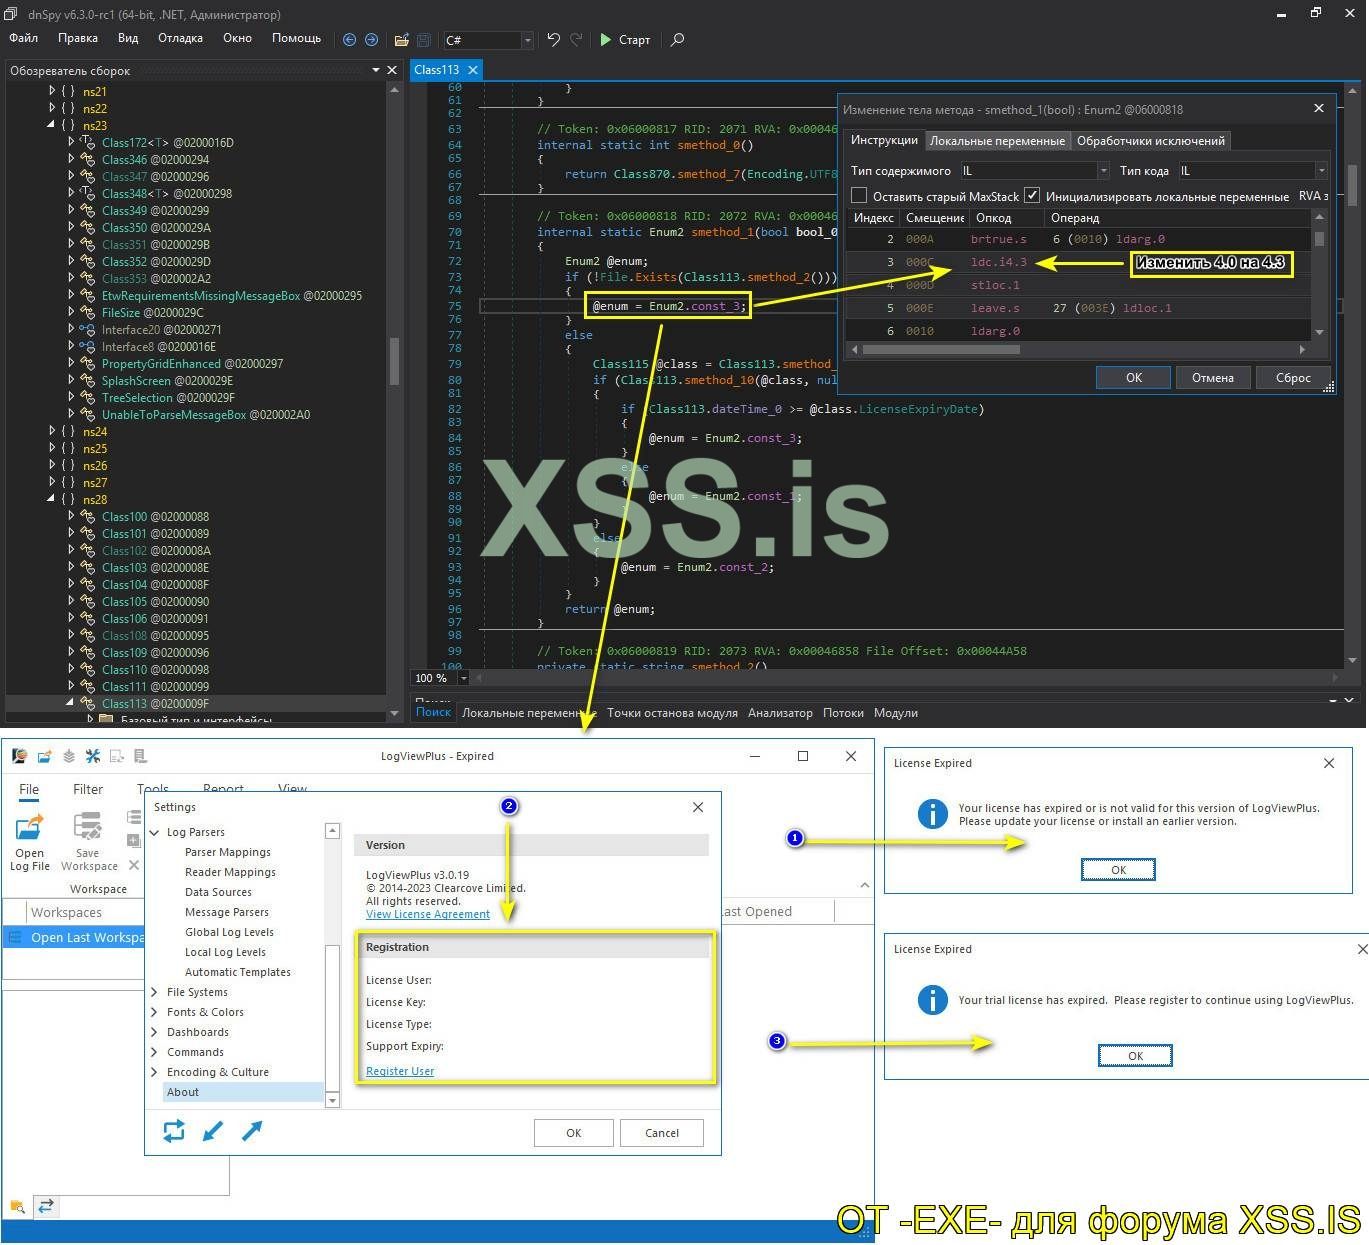Click the Сброс button in method dialog
Image resolution: width=1369 pixels, height=1245 pixels.
[x=1292, y=378]
